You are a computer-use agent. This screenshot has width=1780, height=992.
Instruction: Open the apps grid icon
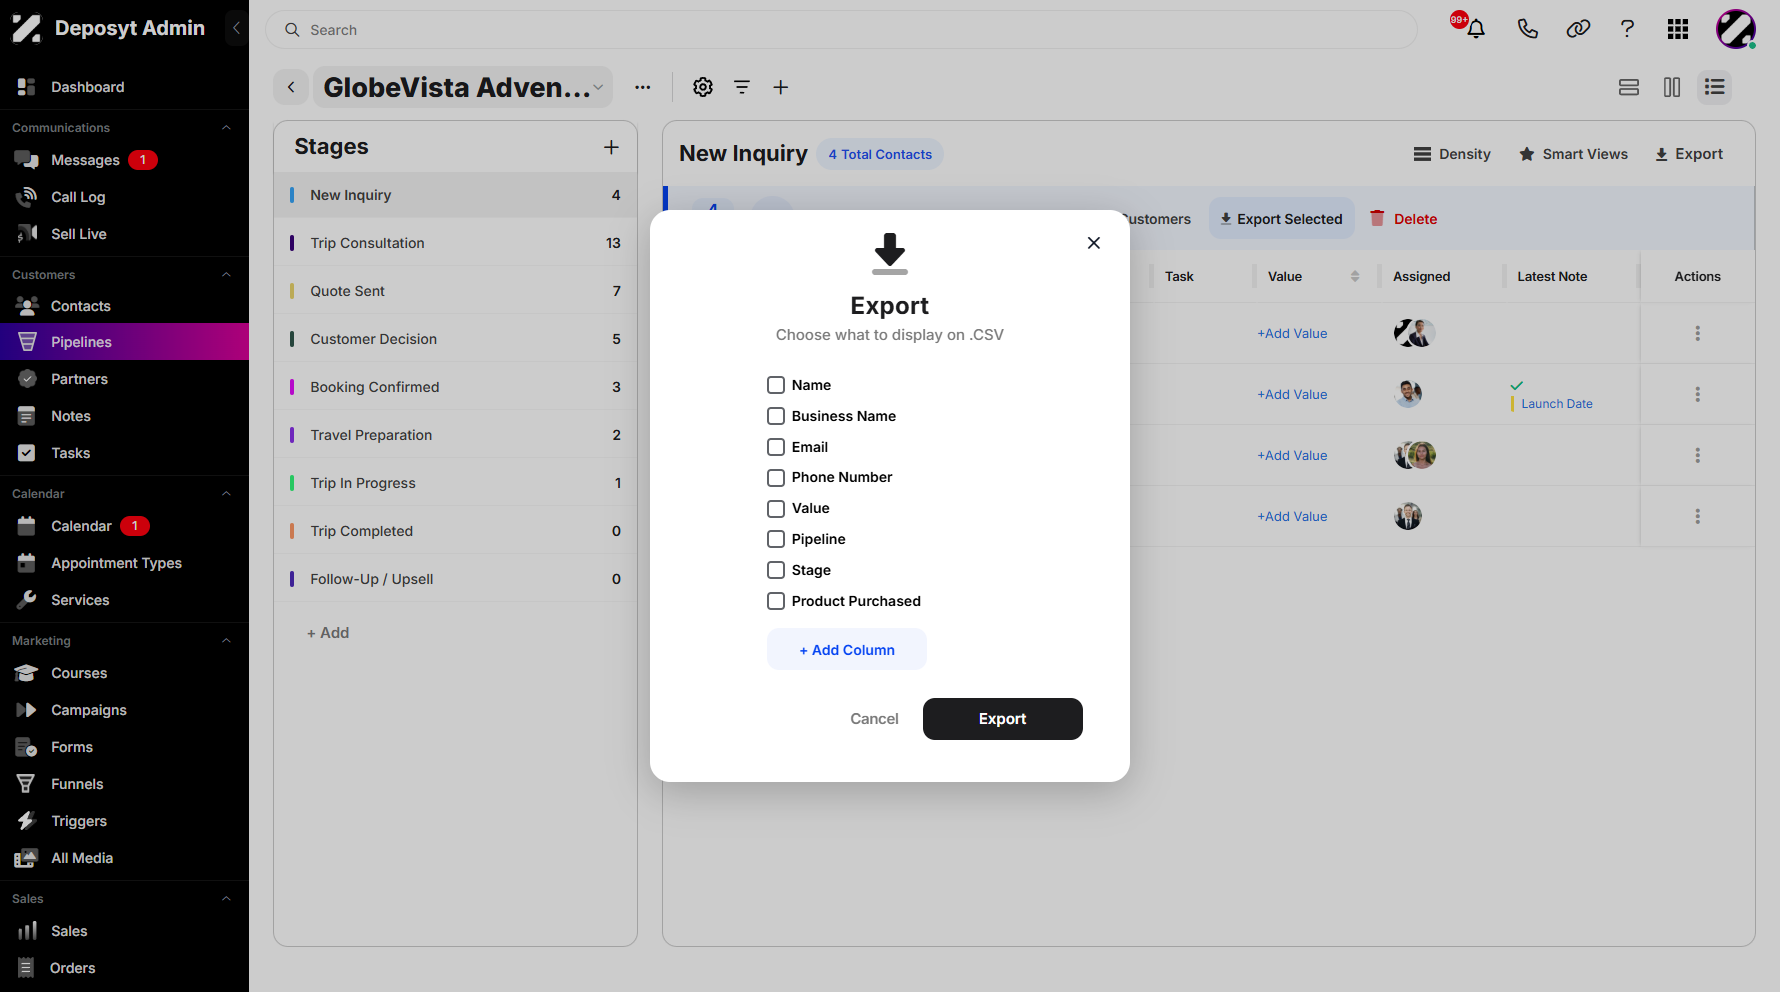(x=1678, y=29)
